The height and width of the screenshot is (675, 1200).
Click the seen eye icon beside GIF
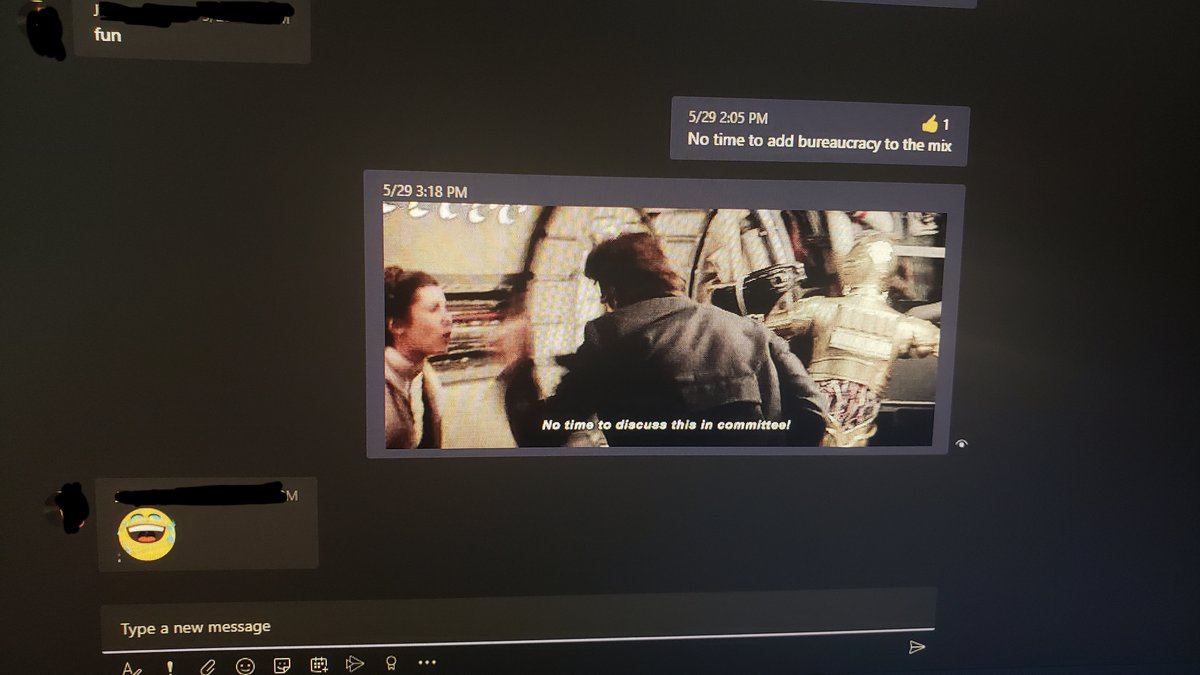[961, 443]
